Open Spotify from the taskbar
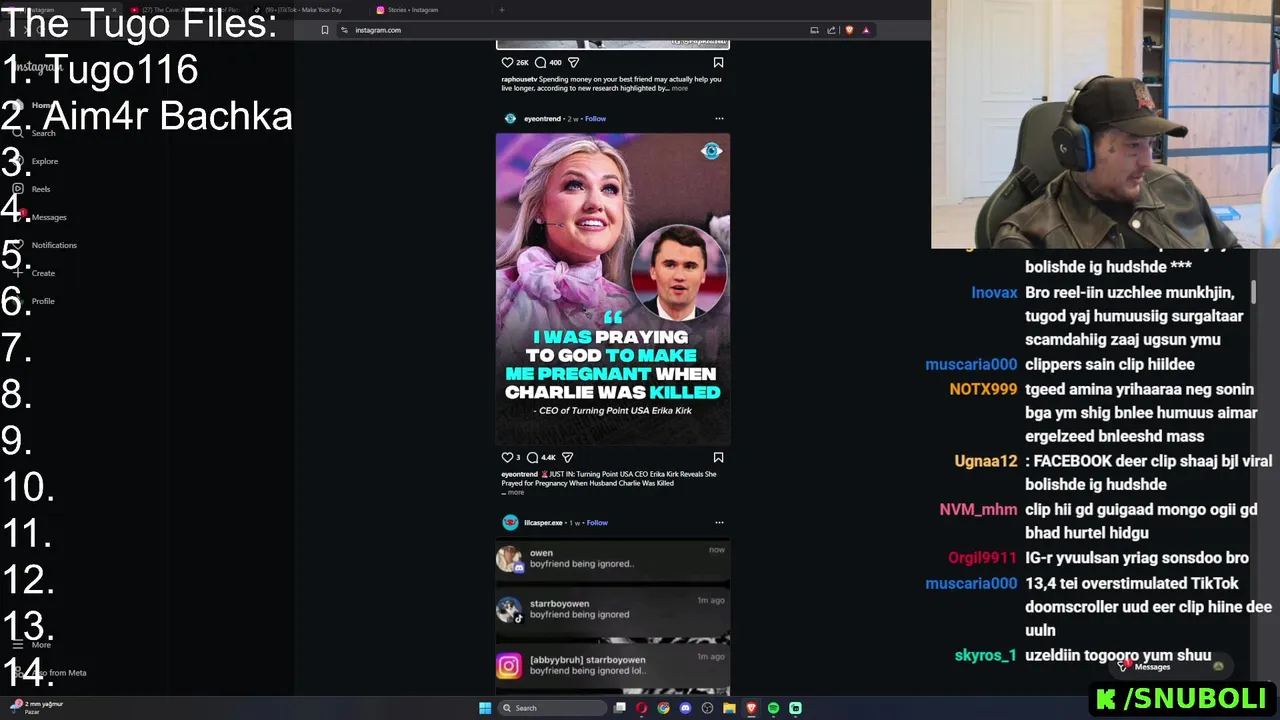The image size is (1280, 720). [x=773, y=708]
